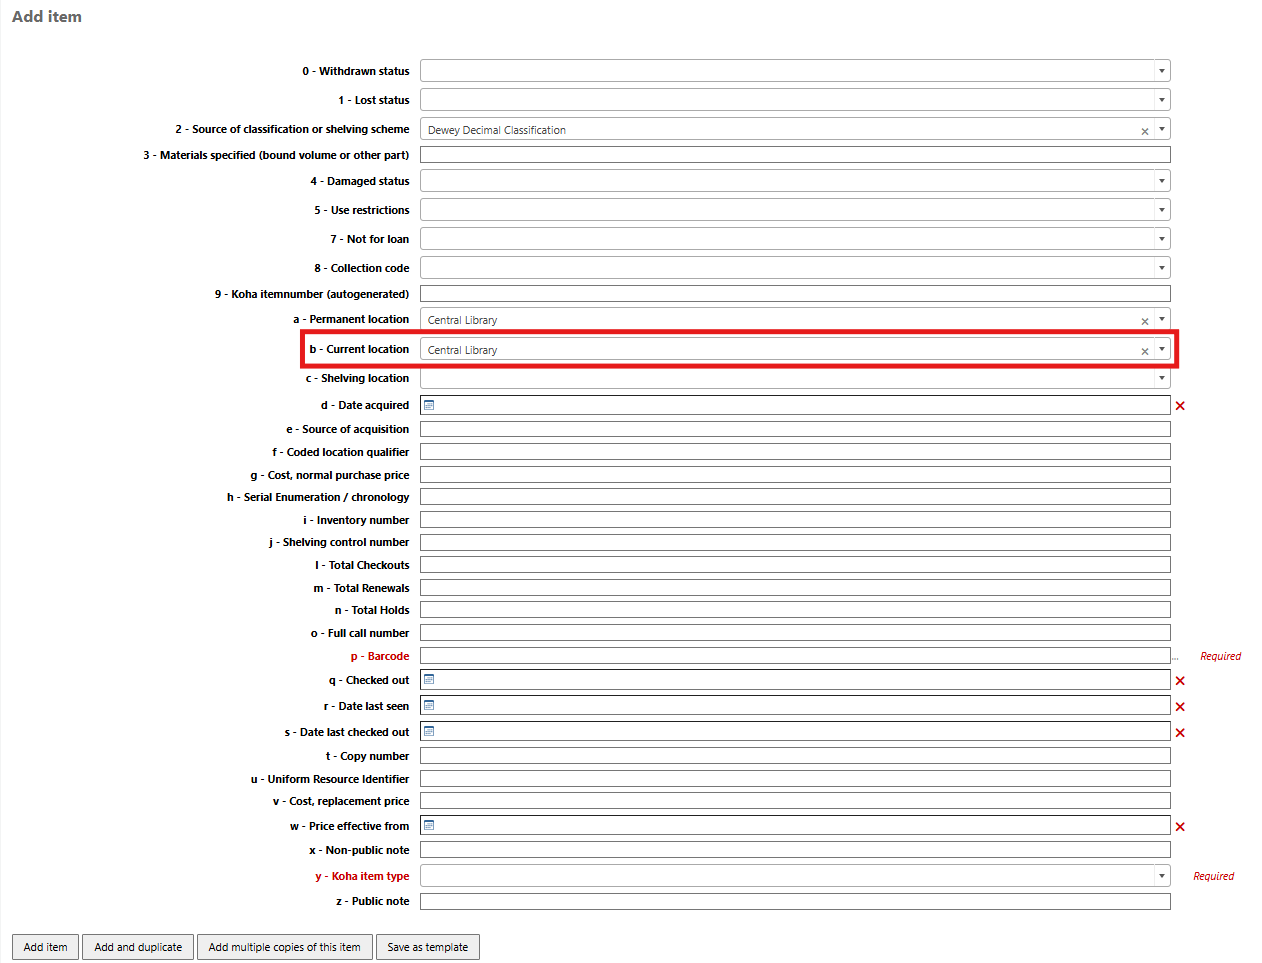Click the 'Add item' heading
This screenshot has width=1262, height=963.
(47, 17)
